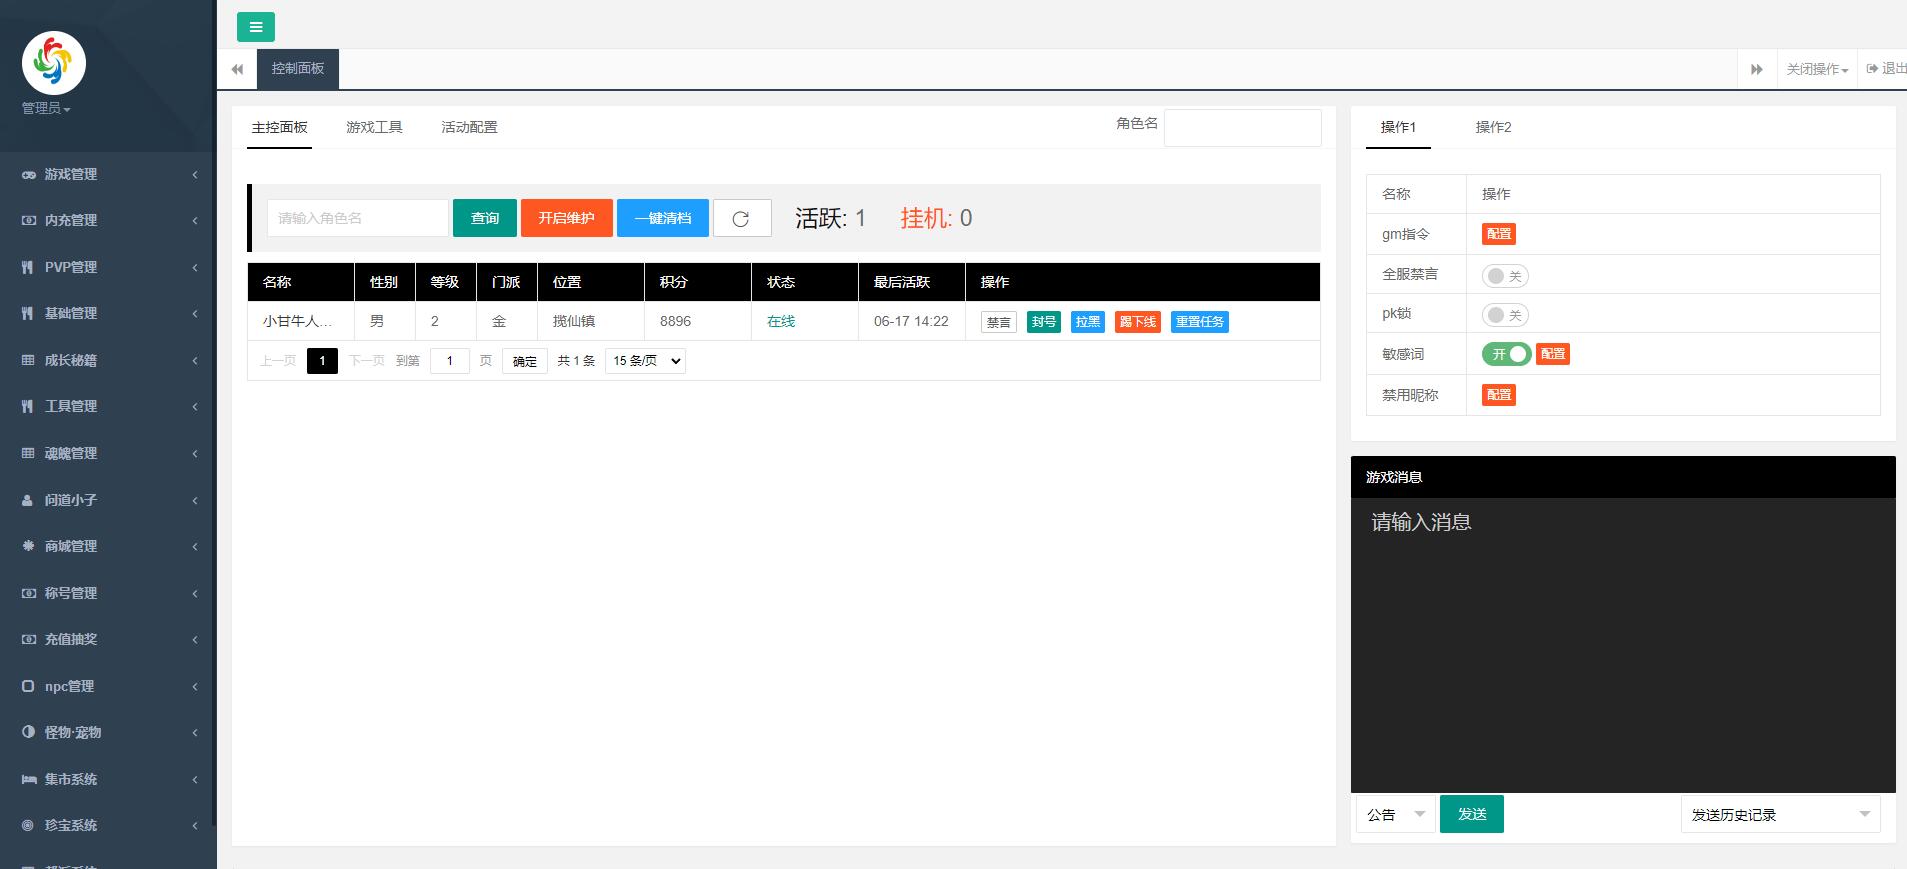Click the 退出 logout icon
Viewport: 1907px width, 869px height.
point(1872,68)
